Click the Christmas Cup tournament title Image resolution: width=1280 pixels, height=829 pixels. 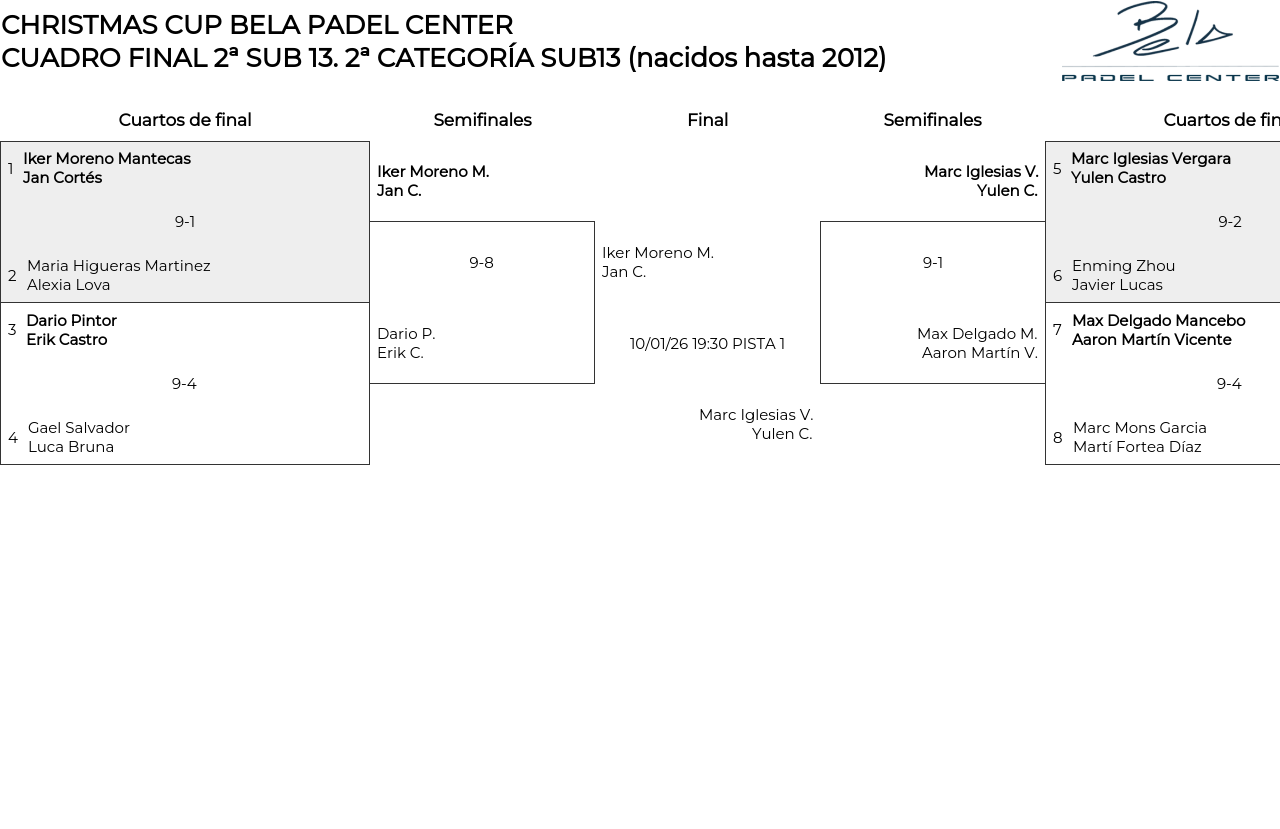[x=257, y=25]
